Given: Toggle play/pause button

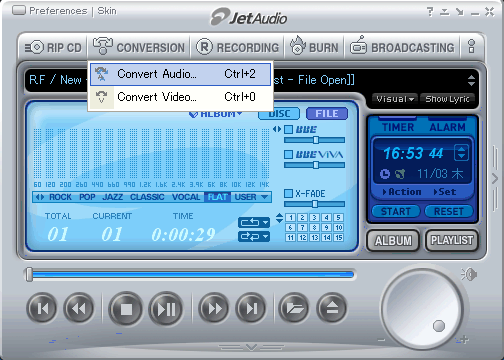Looking at the screenshot, I should click(166, 309).
